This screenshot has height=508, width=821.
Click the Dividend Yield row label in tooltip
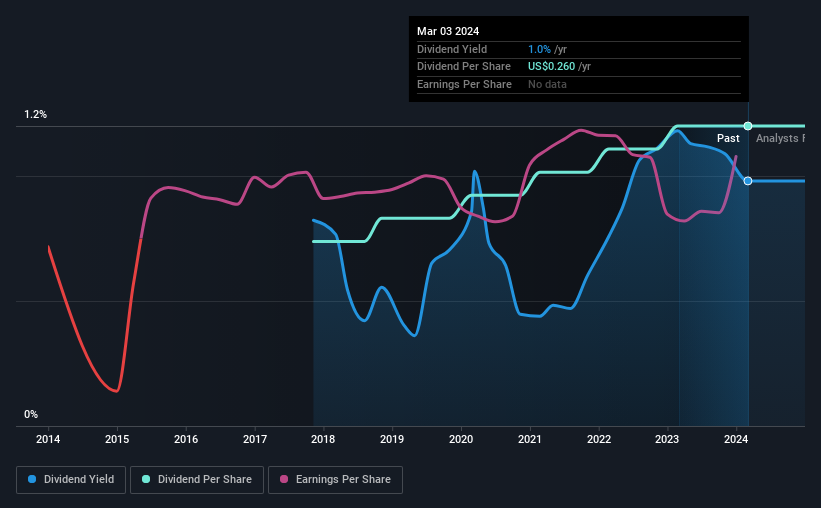[x=452, y=49]
